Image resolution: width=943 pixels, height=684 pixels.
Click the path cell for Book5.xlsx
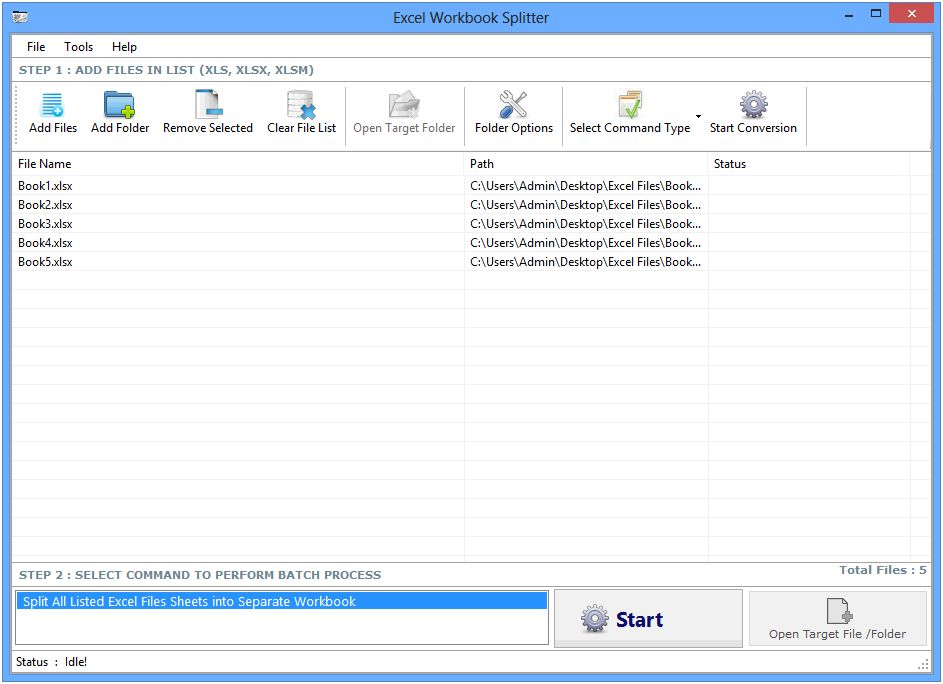coord(586,262)
